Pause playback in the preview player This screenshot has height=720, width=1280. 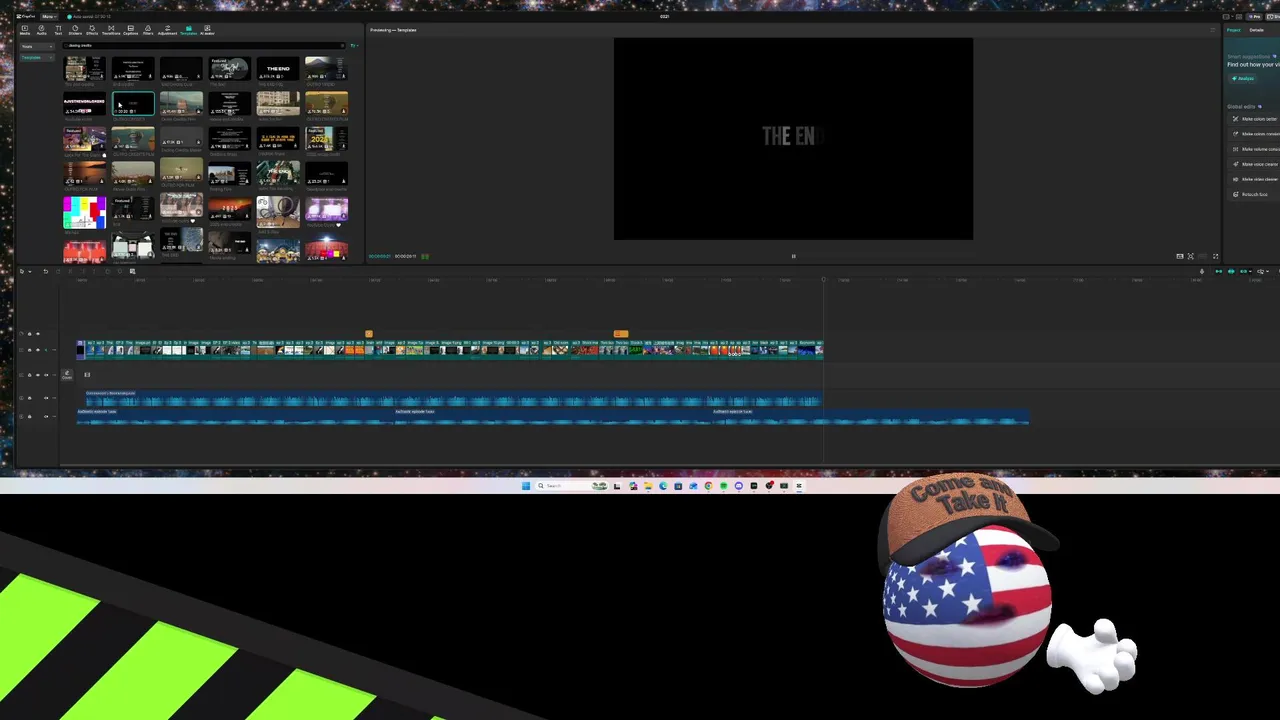pos(793,256)
